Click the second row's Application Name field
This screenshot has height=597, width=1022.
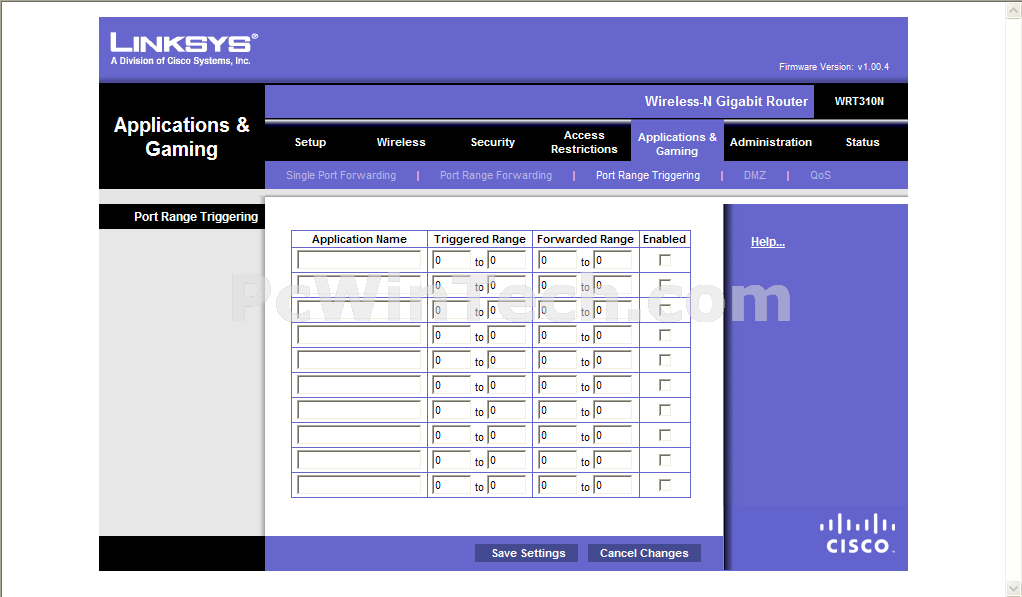click(359, 285)
